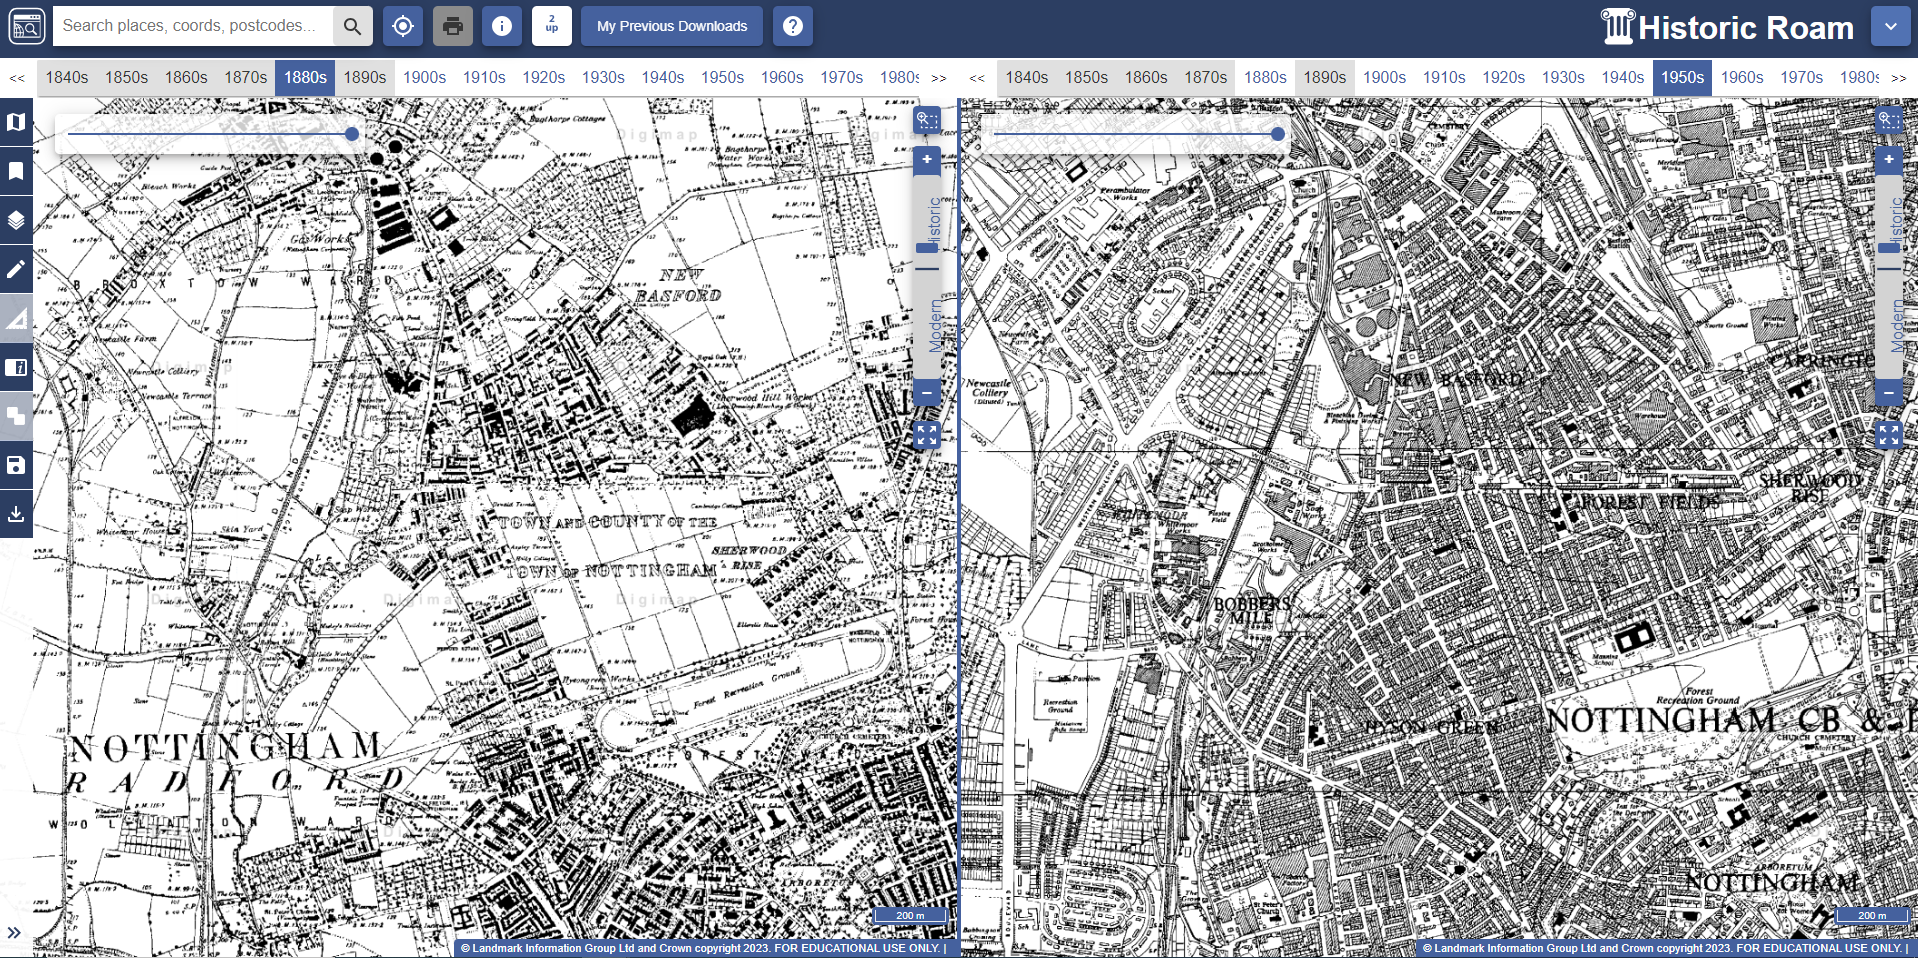Adjust the left map opacity slider handle
Image resolution: width=1918 pixels, height=958 pixels.
(352, 134)
